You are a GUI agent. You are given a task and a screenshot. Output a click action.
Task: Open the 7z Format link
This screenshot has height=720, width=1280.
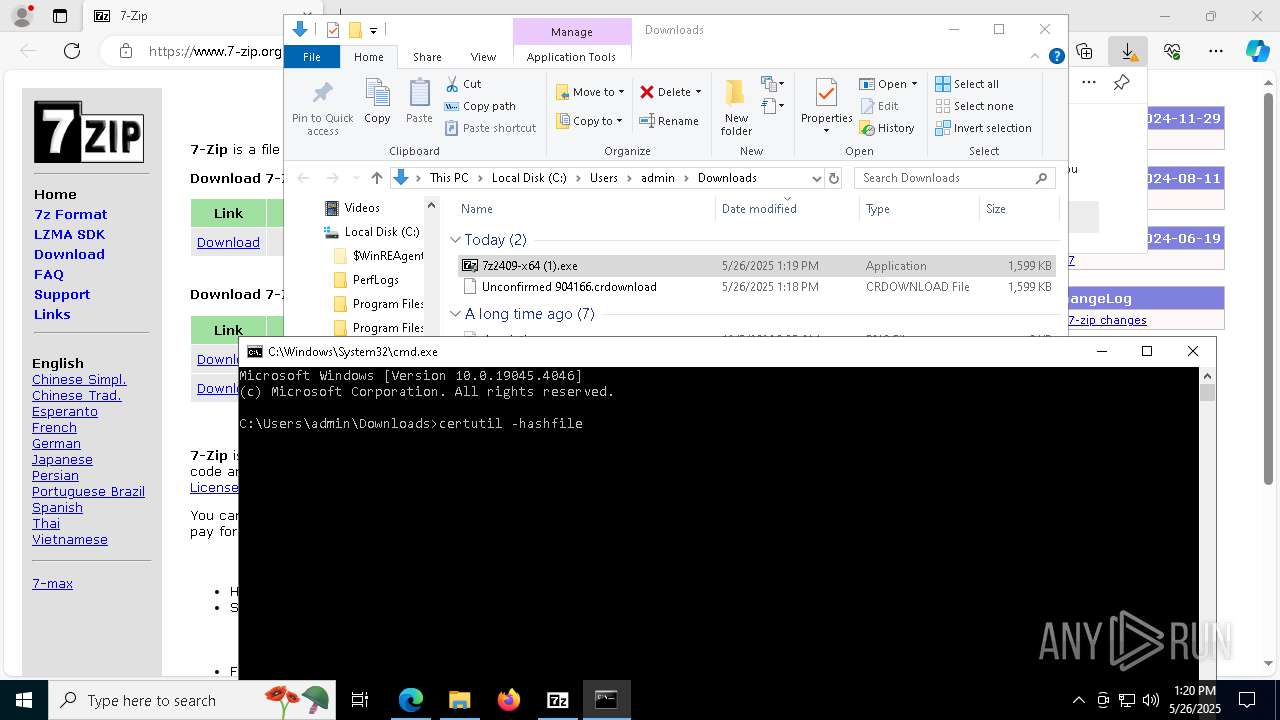tap(70, 214)
